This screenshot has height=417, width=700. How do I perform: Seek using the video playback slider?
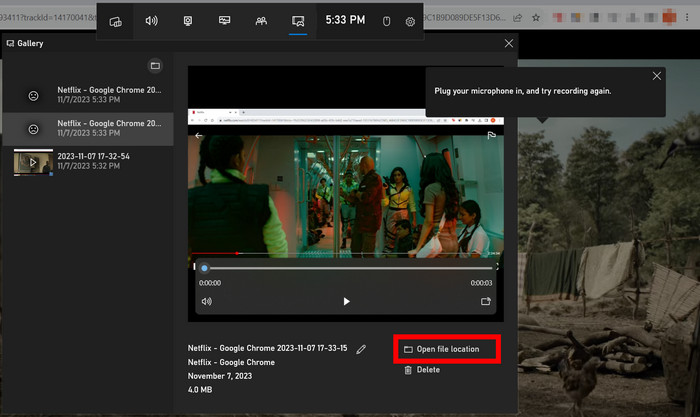348,268
